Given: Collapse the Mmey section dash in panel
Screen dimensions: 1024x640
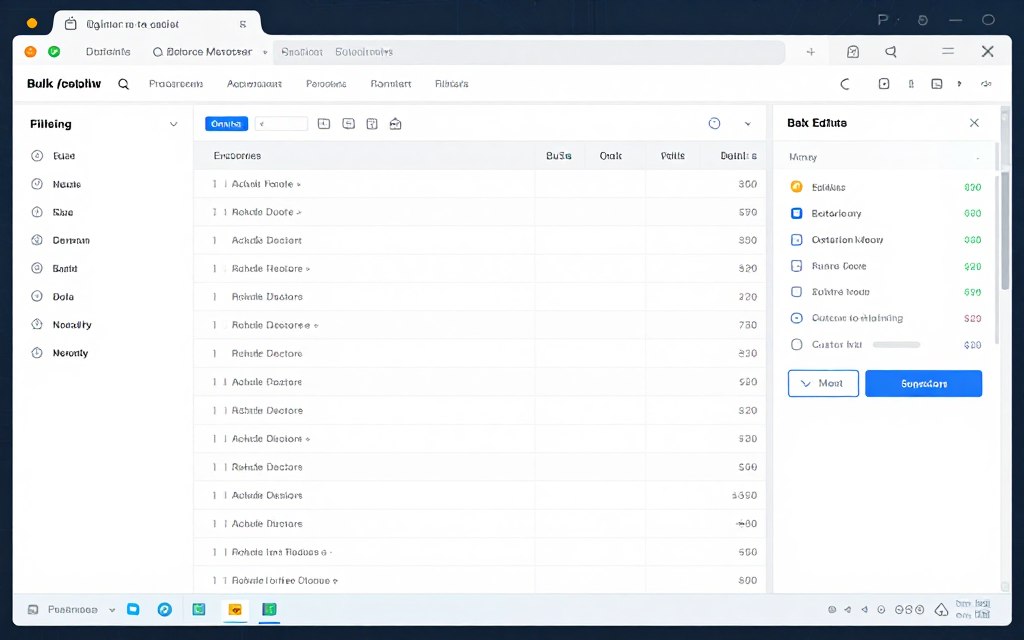Looking at the screenshot, I should (x=978, y=157).
